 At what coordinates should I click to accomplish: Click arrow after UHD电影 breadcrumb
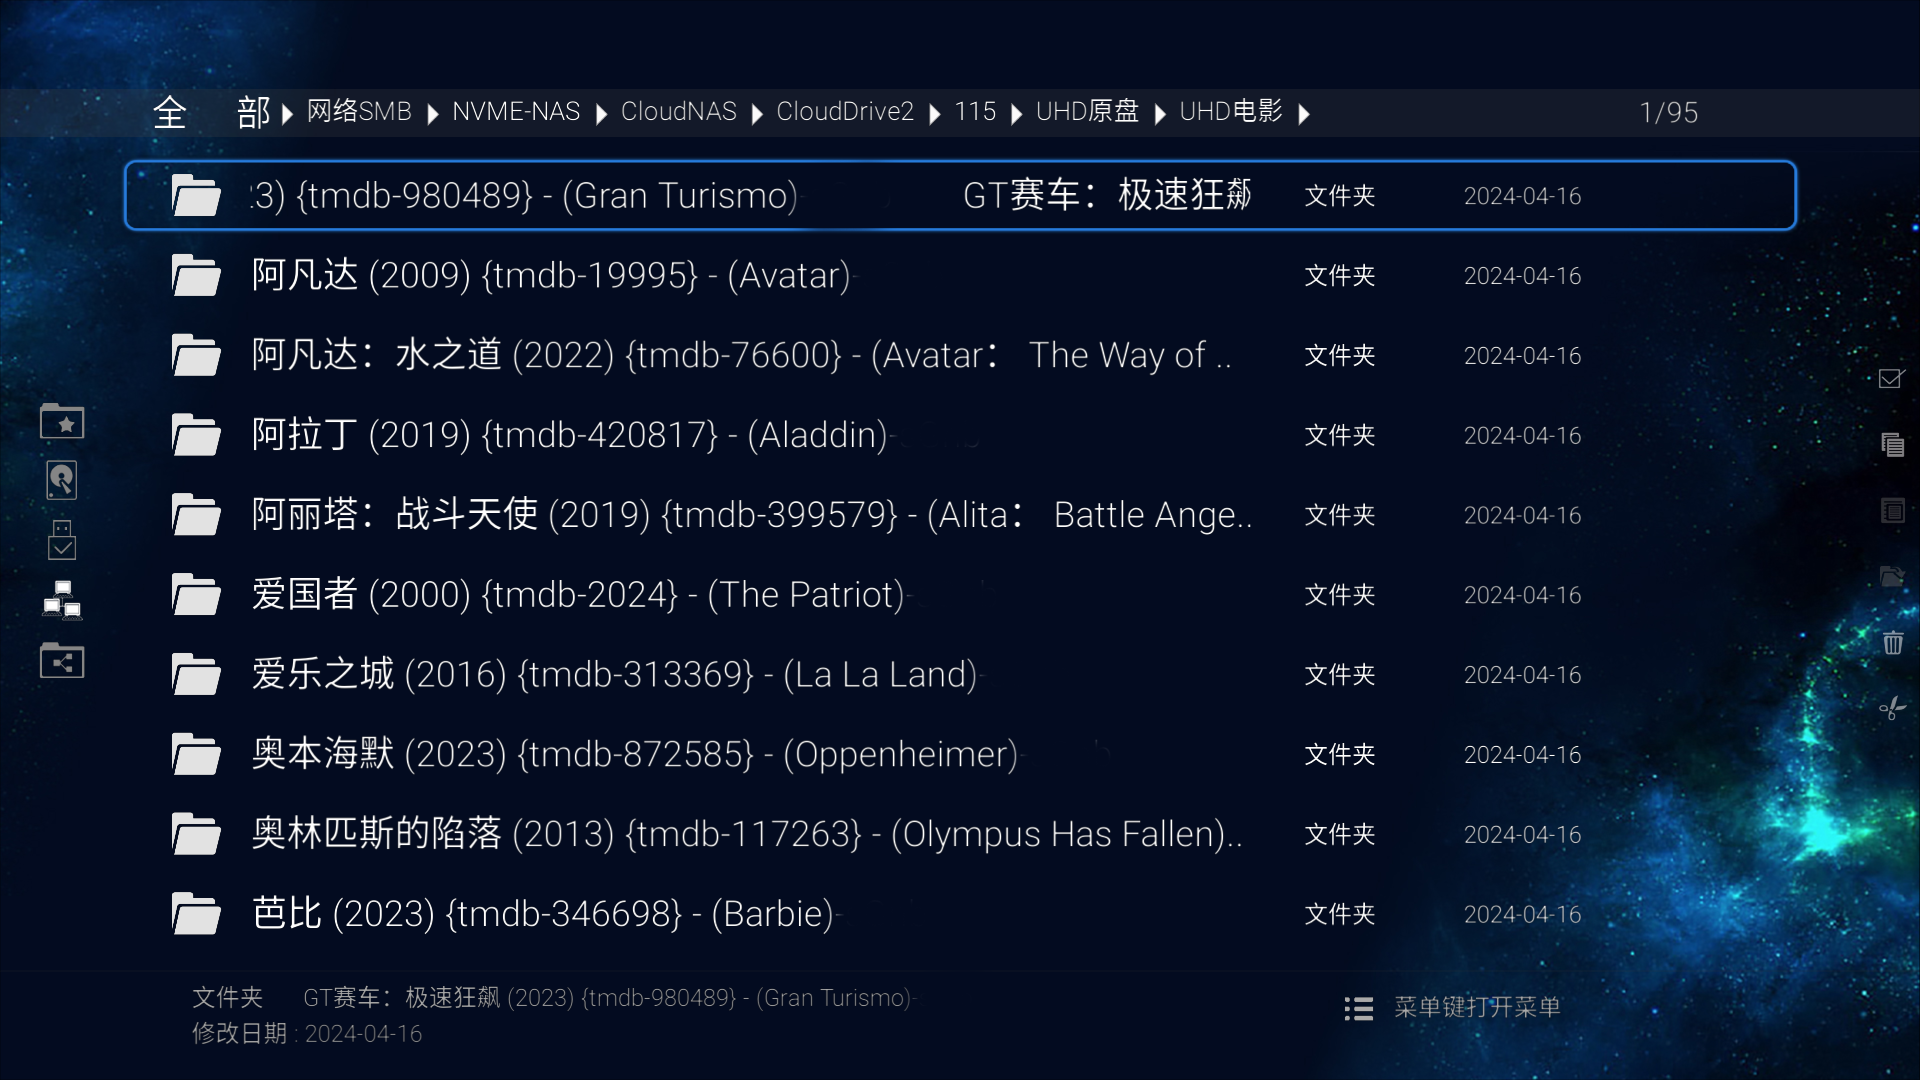tap(1304, 114)
